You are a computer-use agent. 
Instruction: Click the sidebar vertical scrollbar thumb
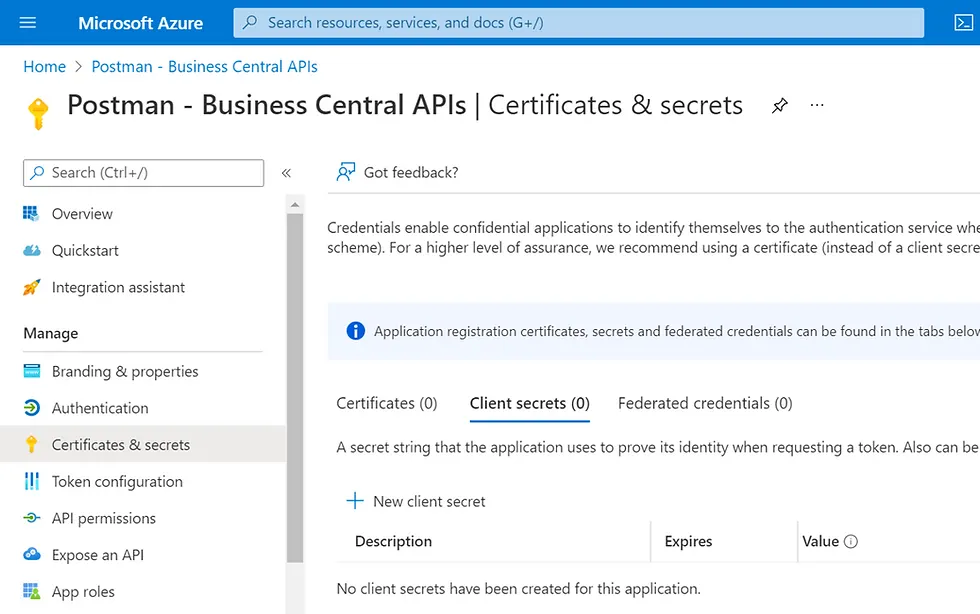295,388
